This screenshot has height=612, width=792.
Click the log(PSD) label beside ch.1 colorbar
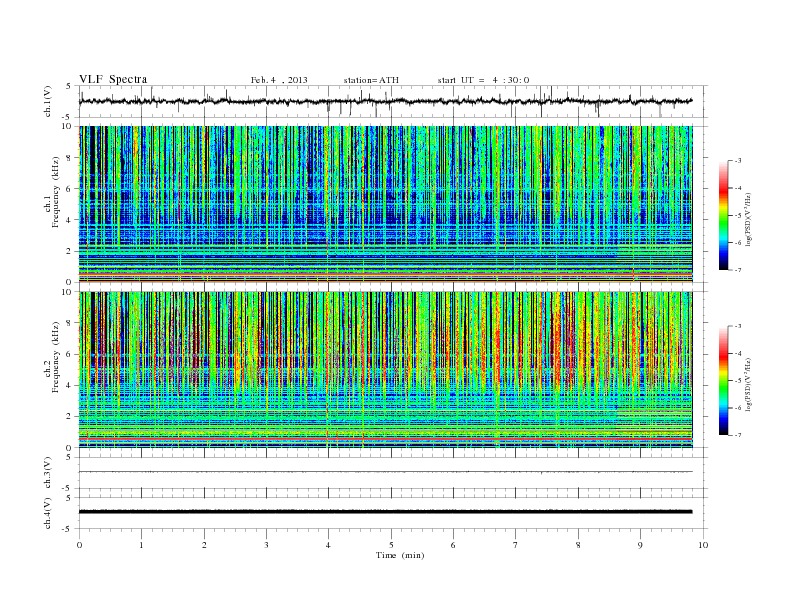pos(749,219)
